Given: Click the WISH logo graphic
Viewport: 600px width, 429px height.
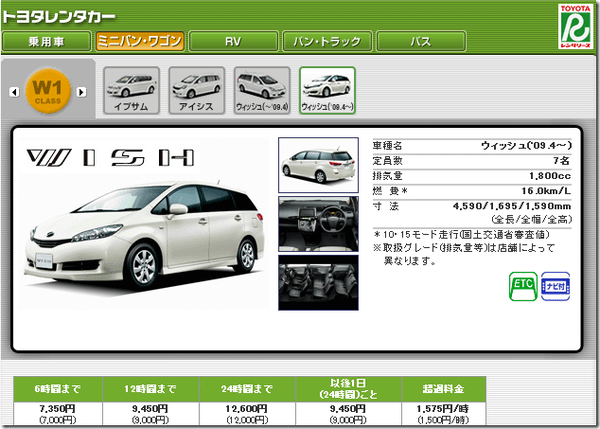Looking at the screenshot, I should [110, 158].
